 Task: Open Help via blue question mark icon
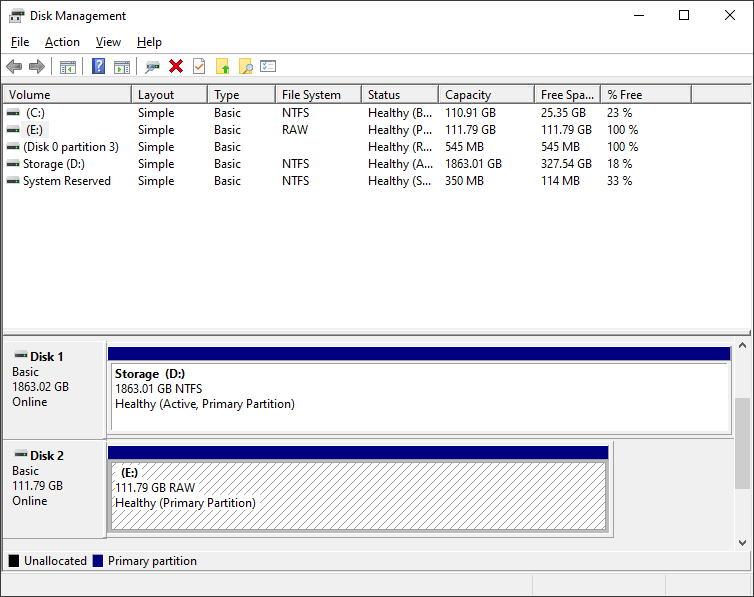[x=99, y=67]
